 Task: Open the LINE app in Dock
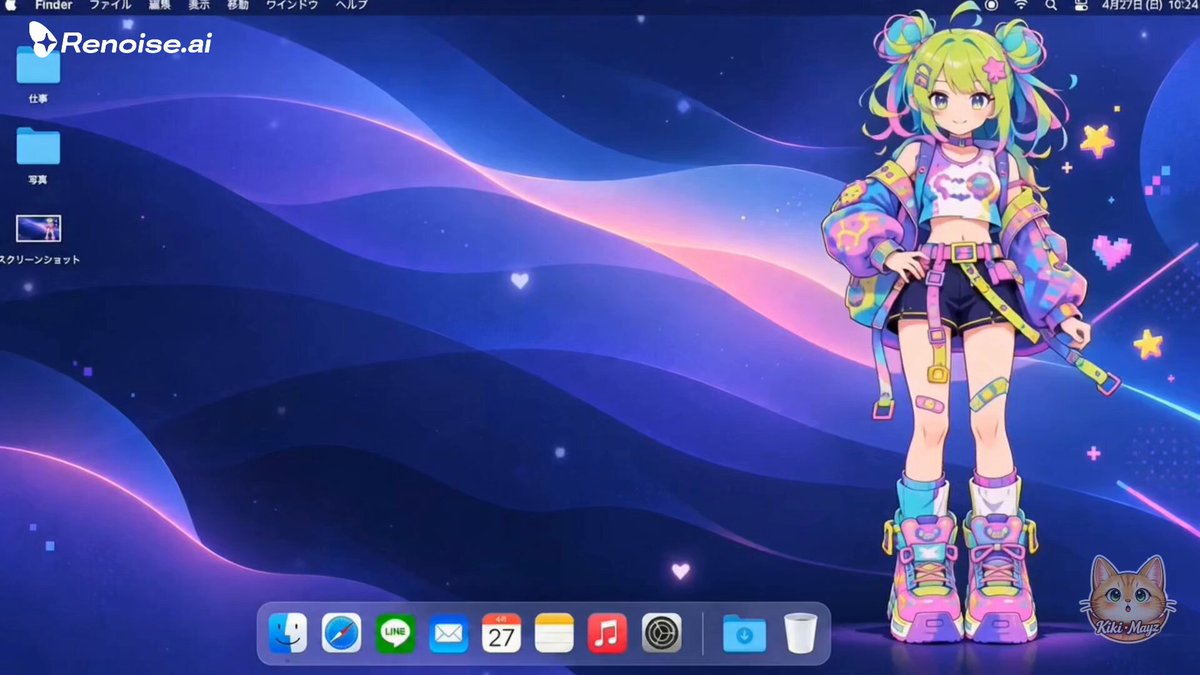click(395, 633)
